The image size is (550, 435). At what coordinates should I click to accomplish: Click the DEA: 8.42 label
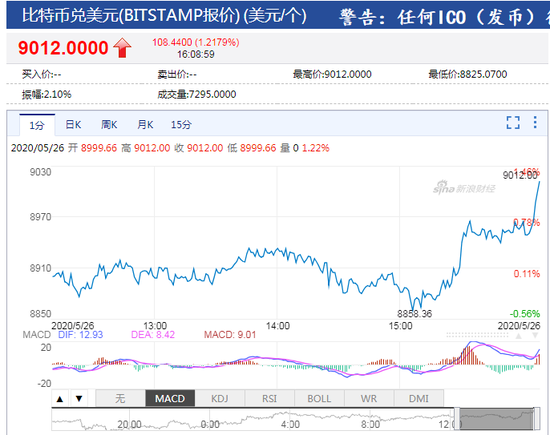153,335
